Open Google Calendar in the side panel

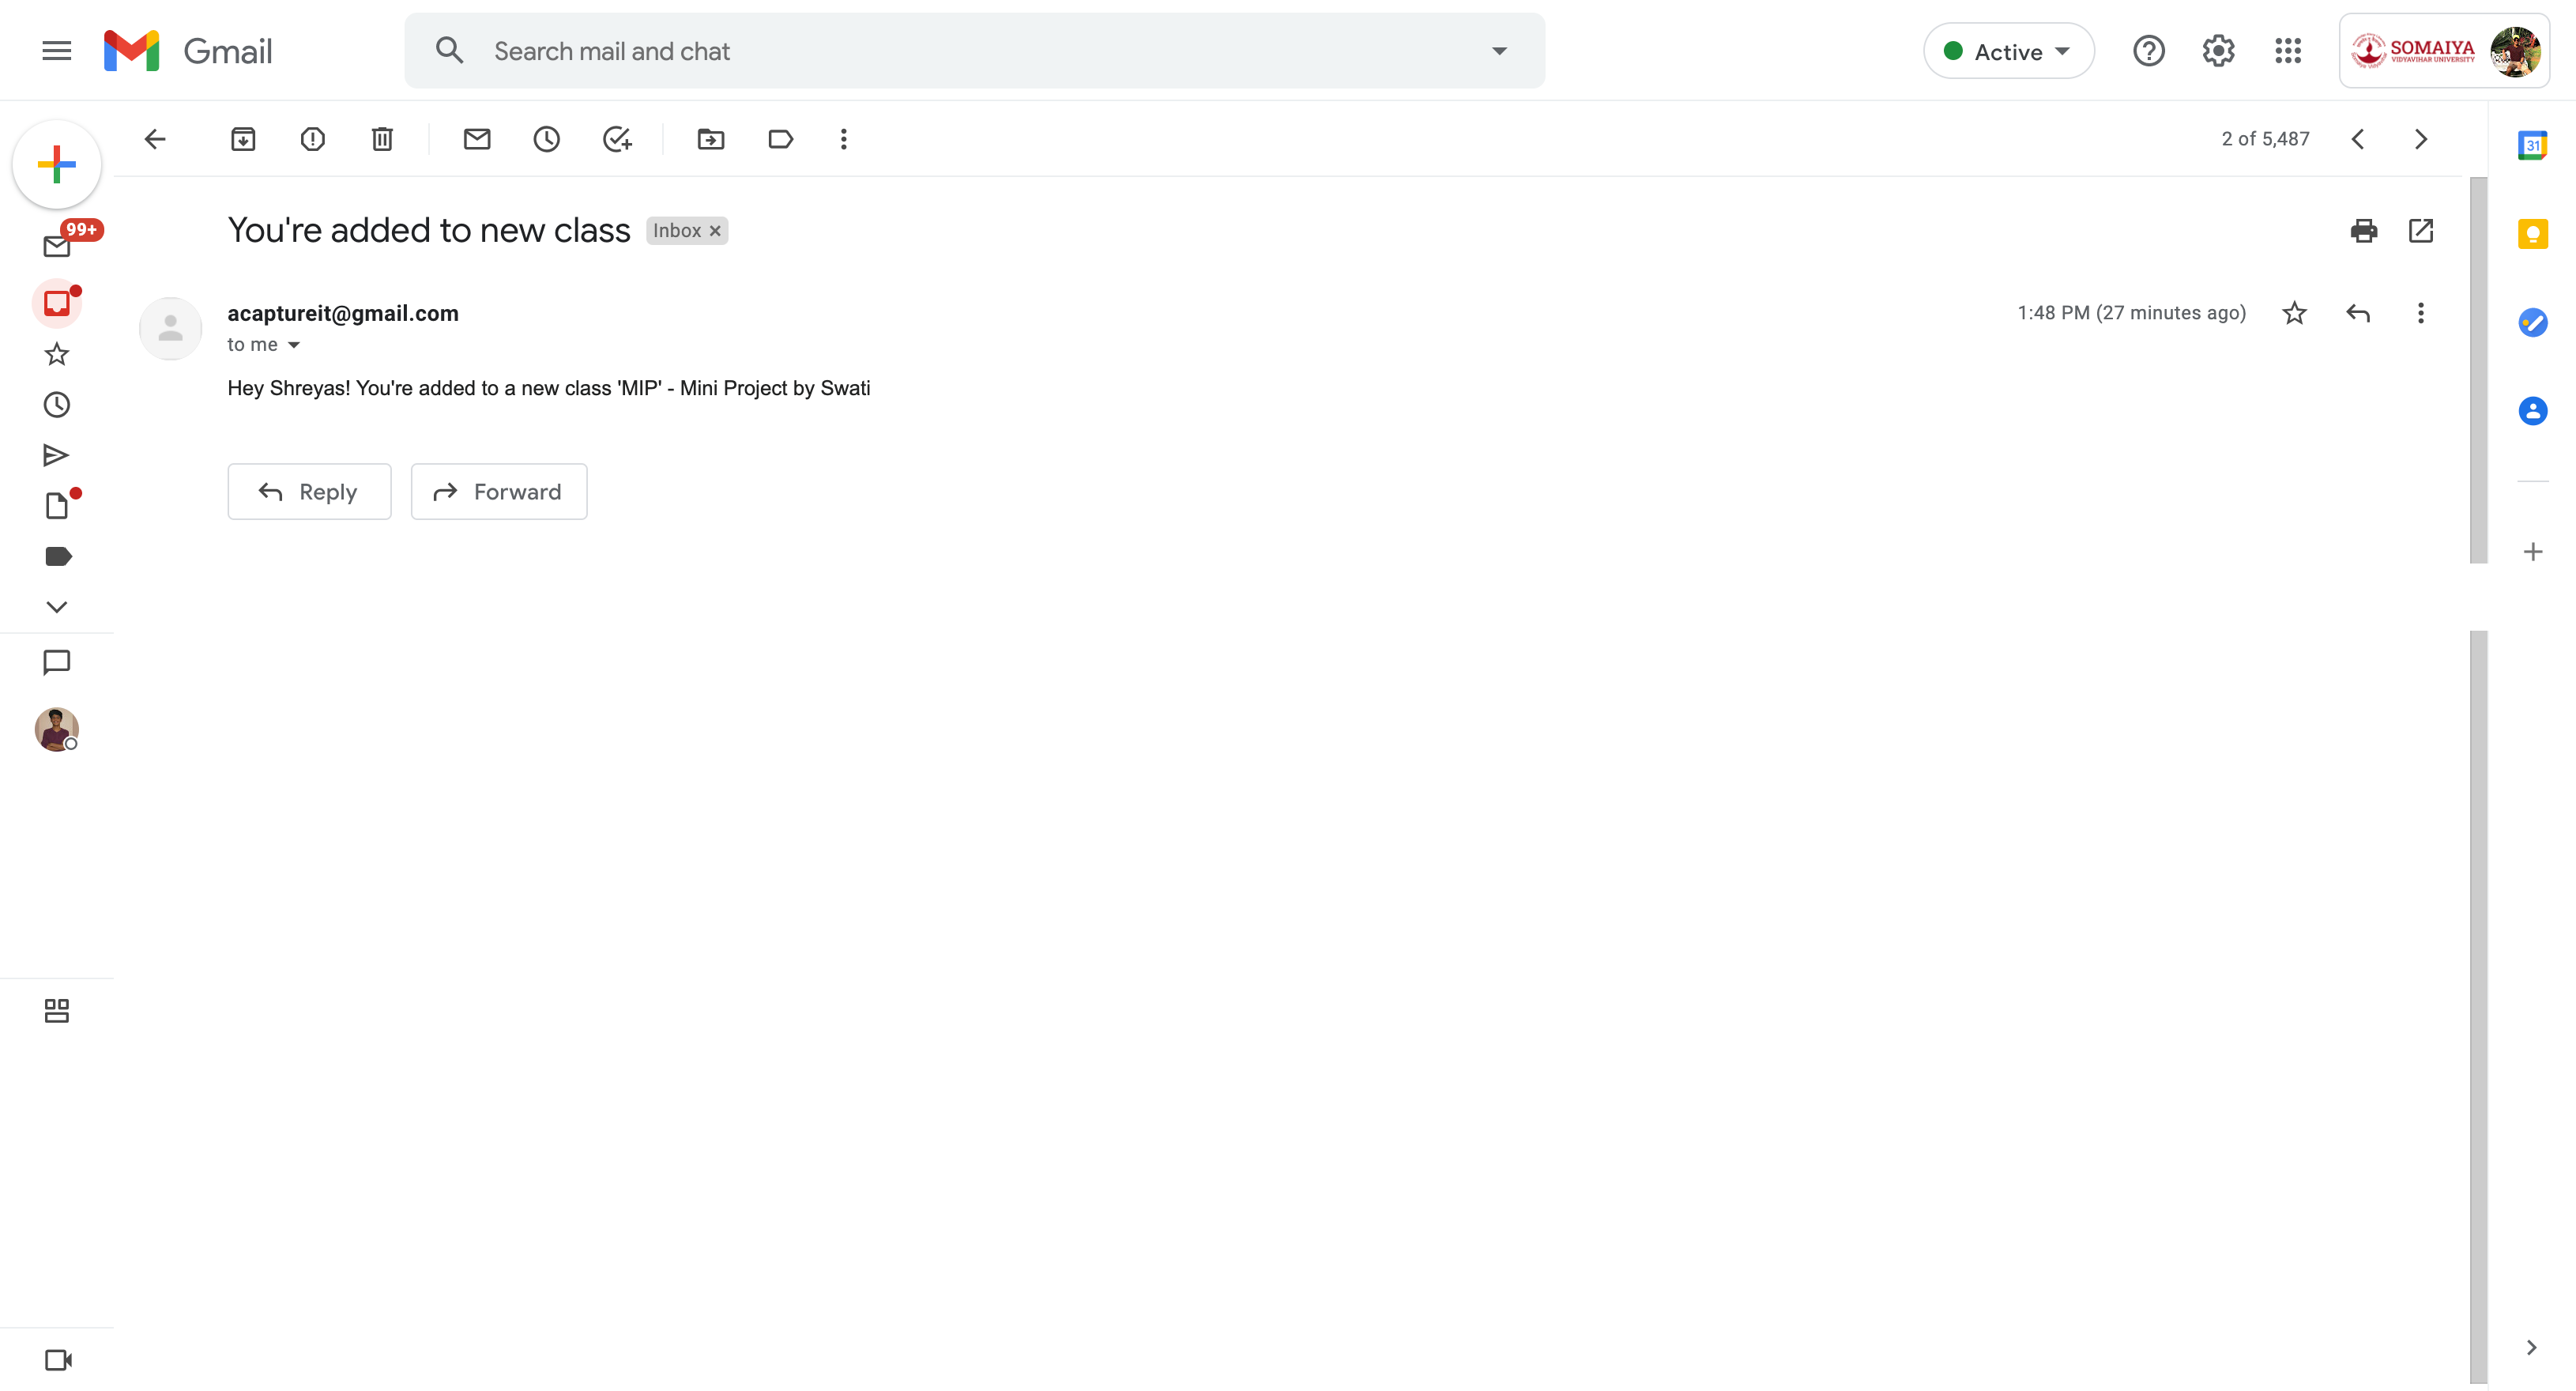[x=2532, y=146]
